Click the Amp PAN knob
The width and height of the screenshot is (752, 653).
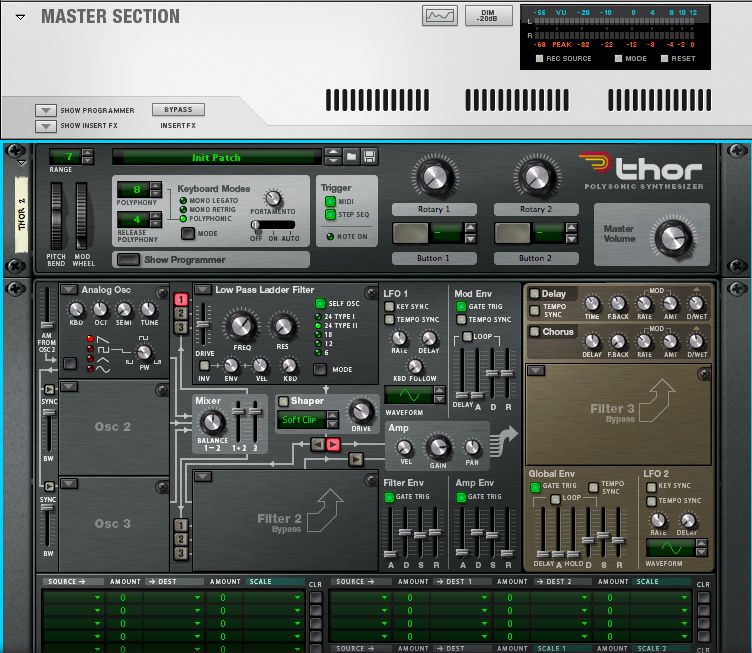coord(472,447)
